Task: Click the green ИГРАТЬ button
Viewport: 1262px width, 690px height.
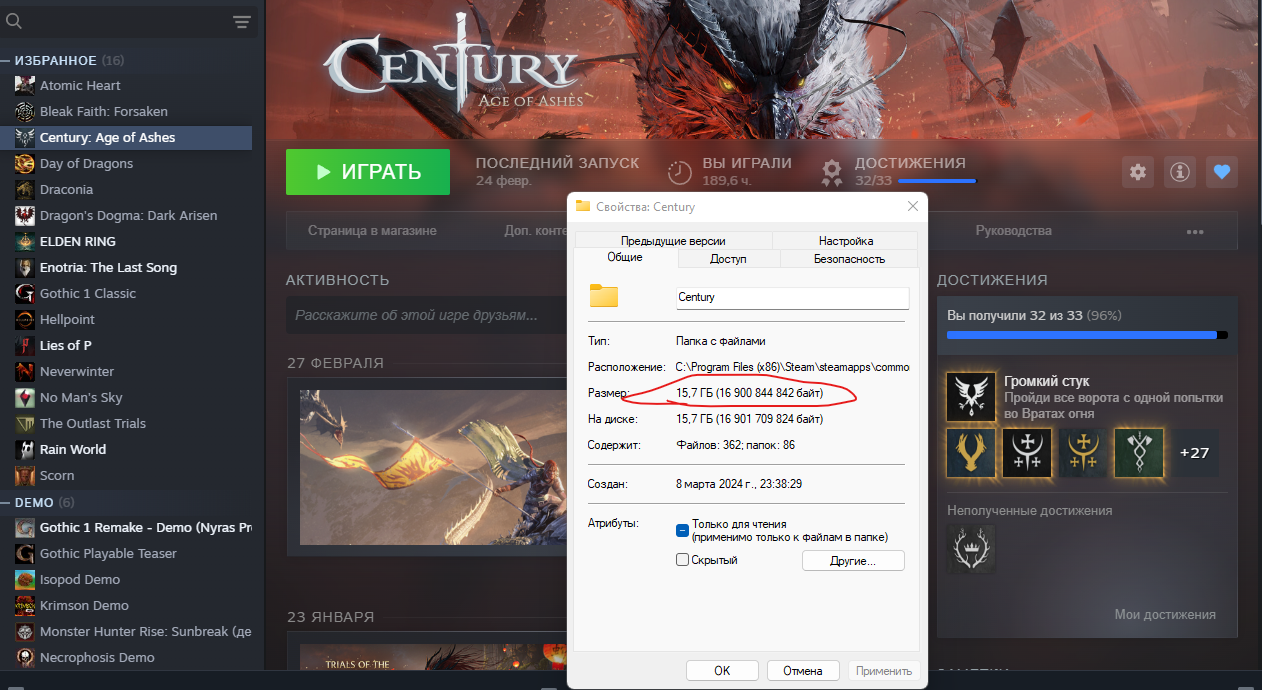Action: point(368,172)
